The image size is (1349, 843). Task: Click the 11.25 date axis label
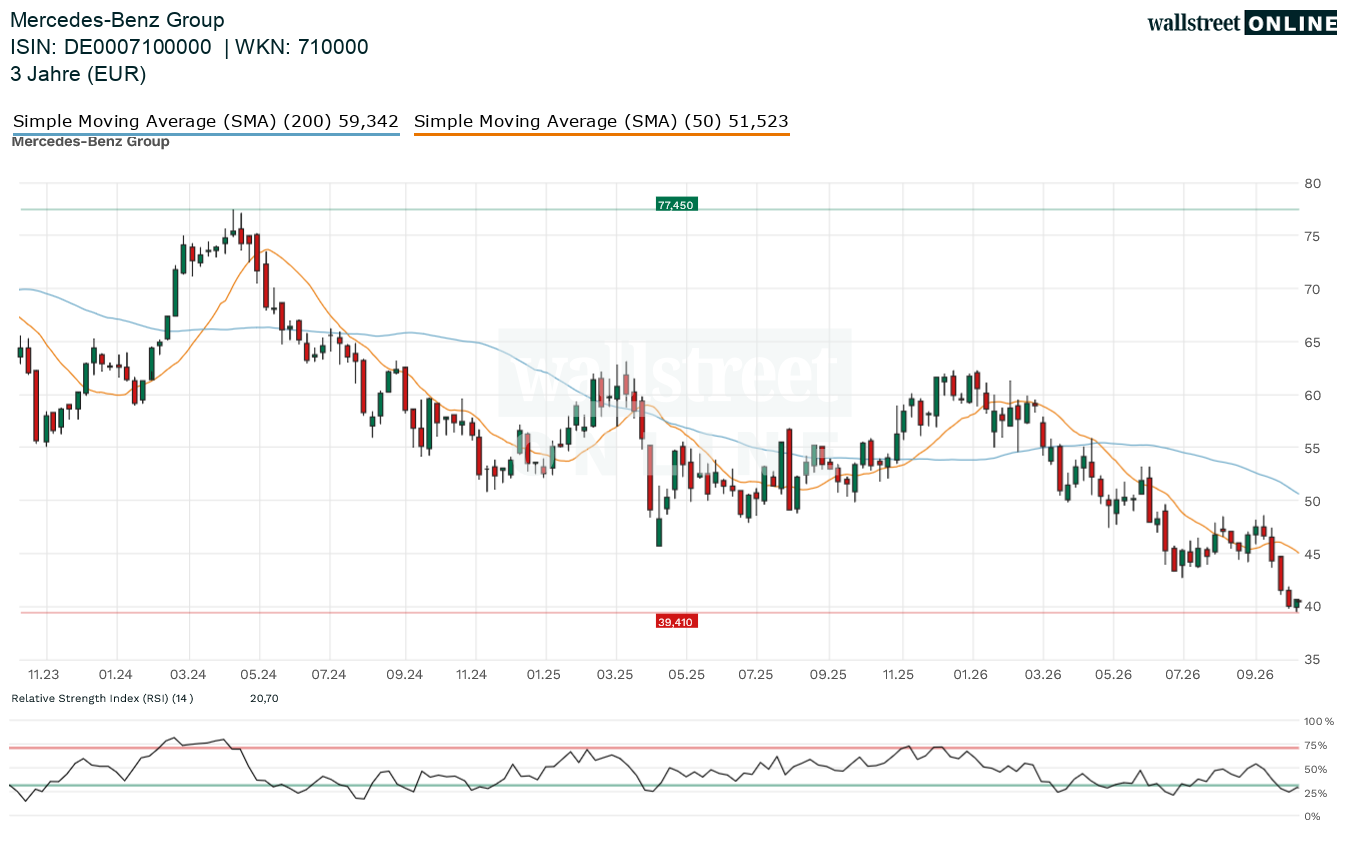[898, 675]
